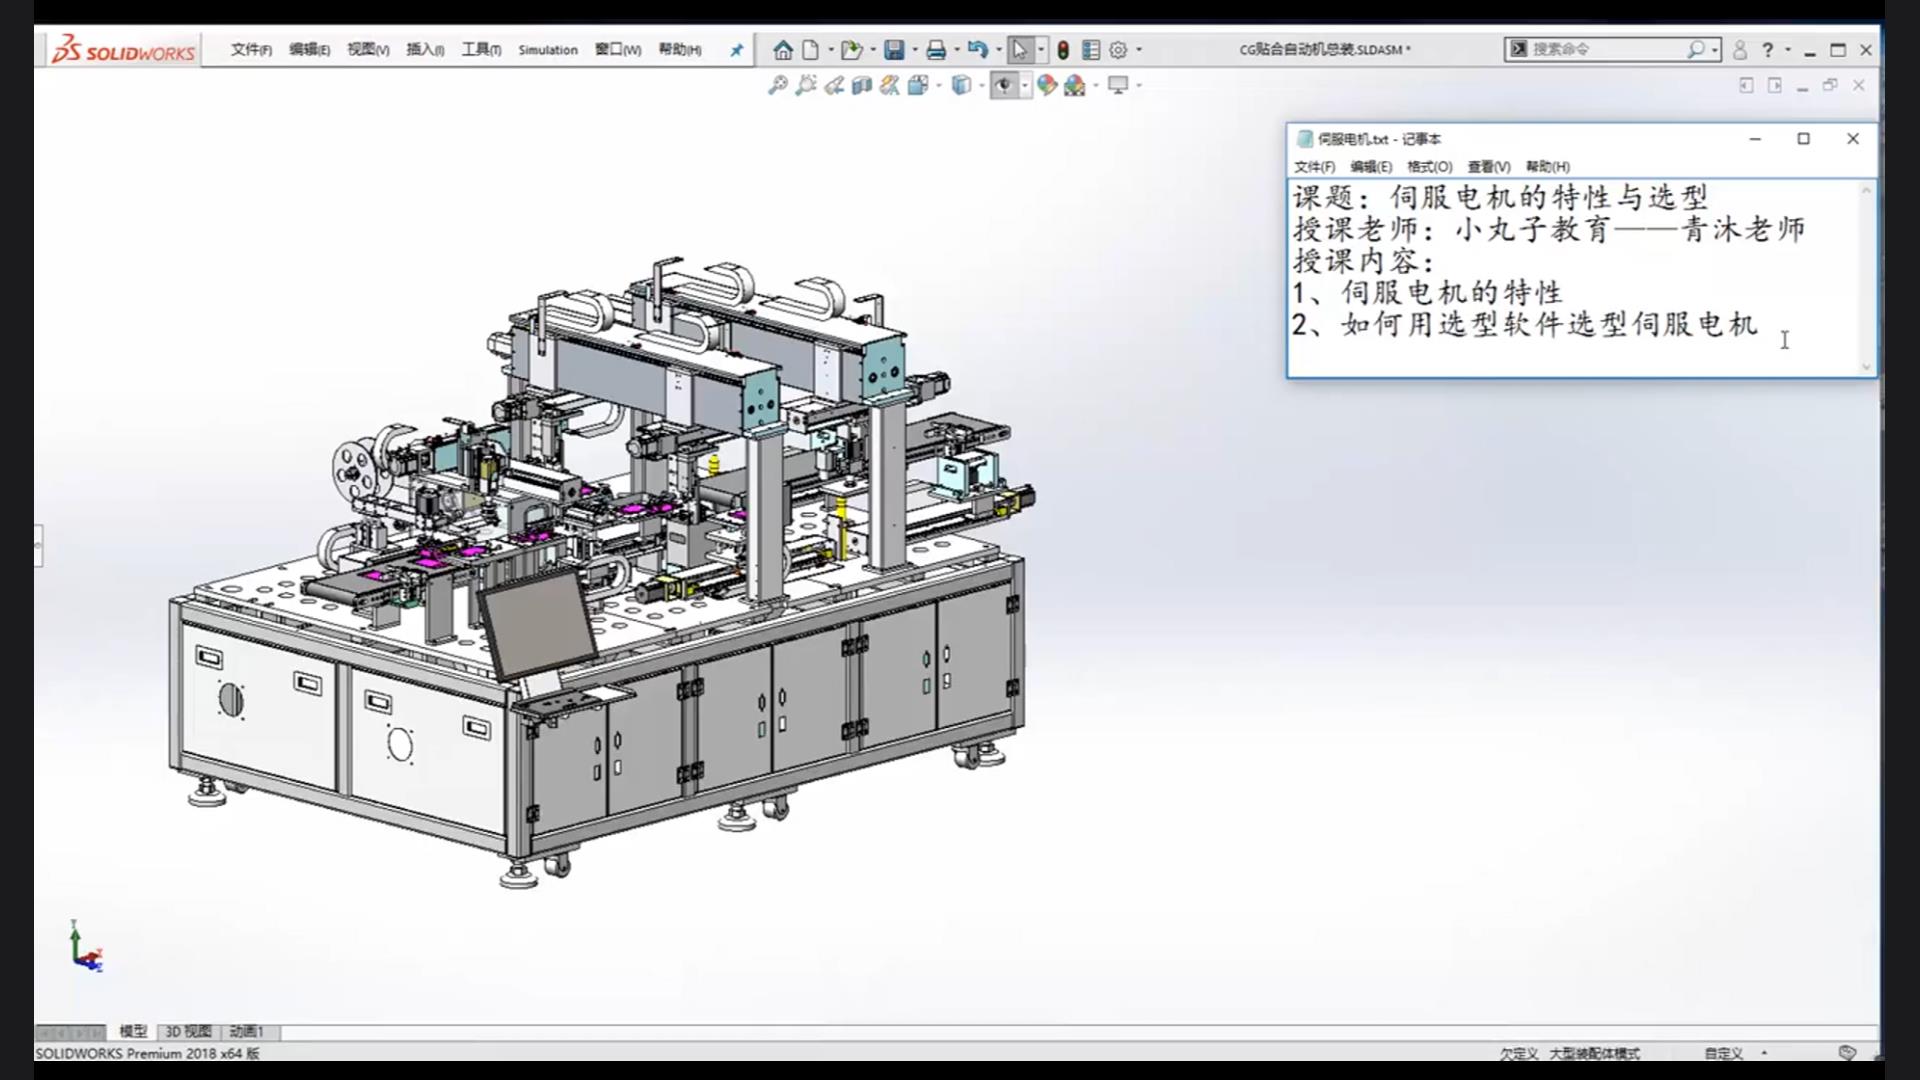Expand right panel arrow in document window
1920x1080 pixels.
point(1775,86)
